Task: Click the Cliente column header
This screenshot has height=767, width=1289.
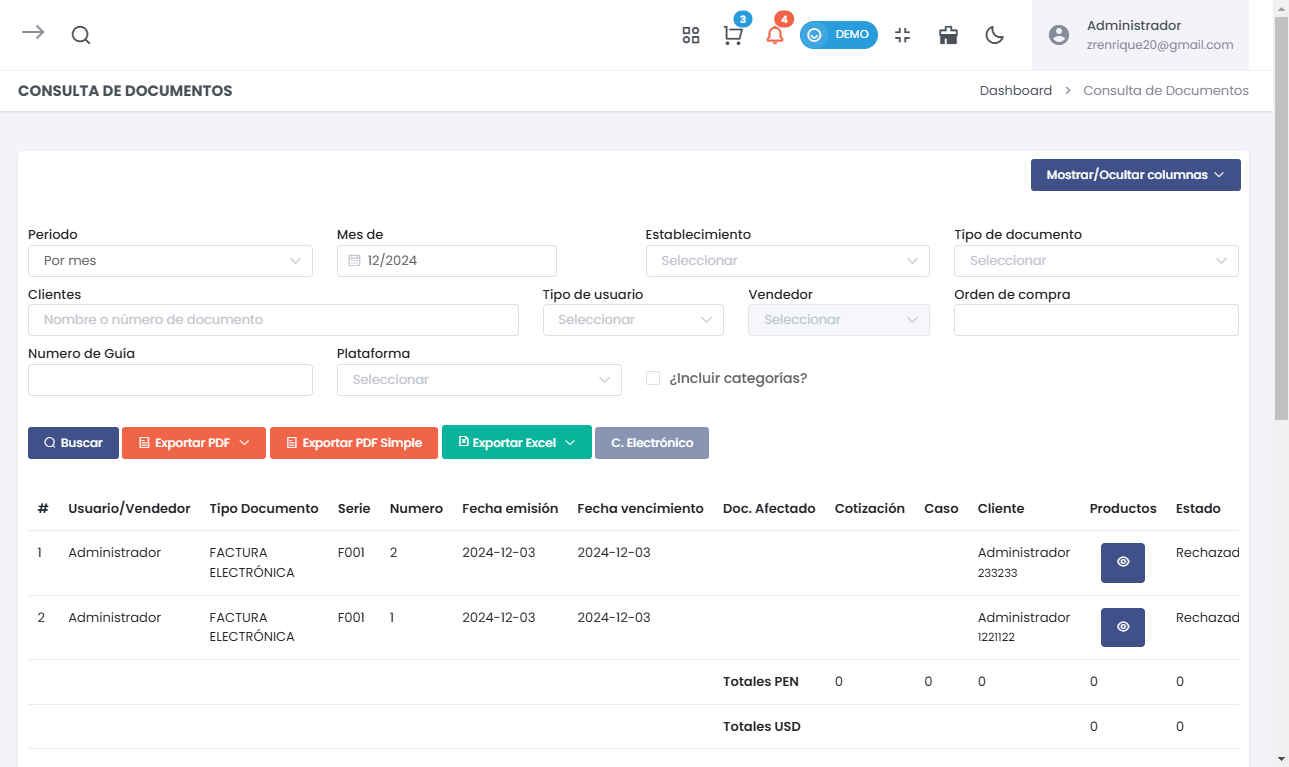Action: click(1001, 509)
